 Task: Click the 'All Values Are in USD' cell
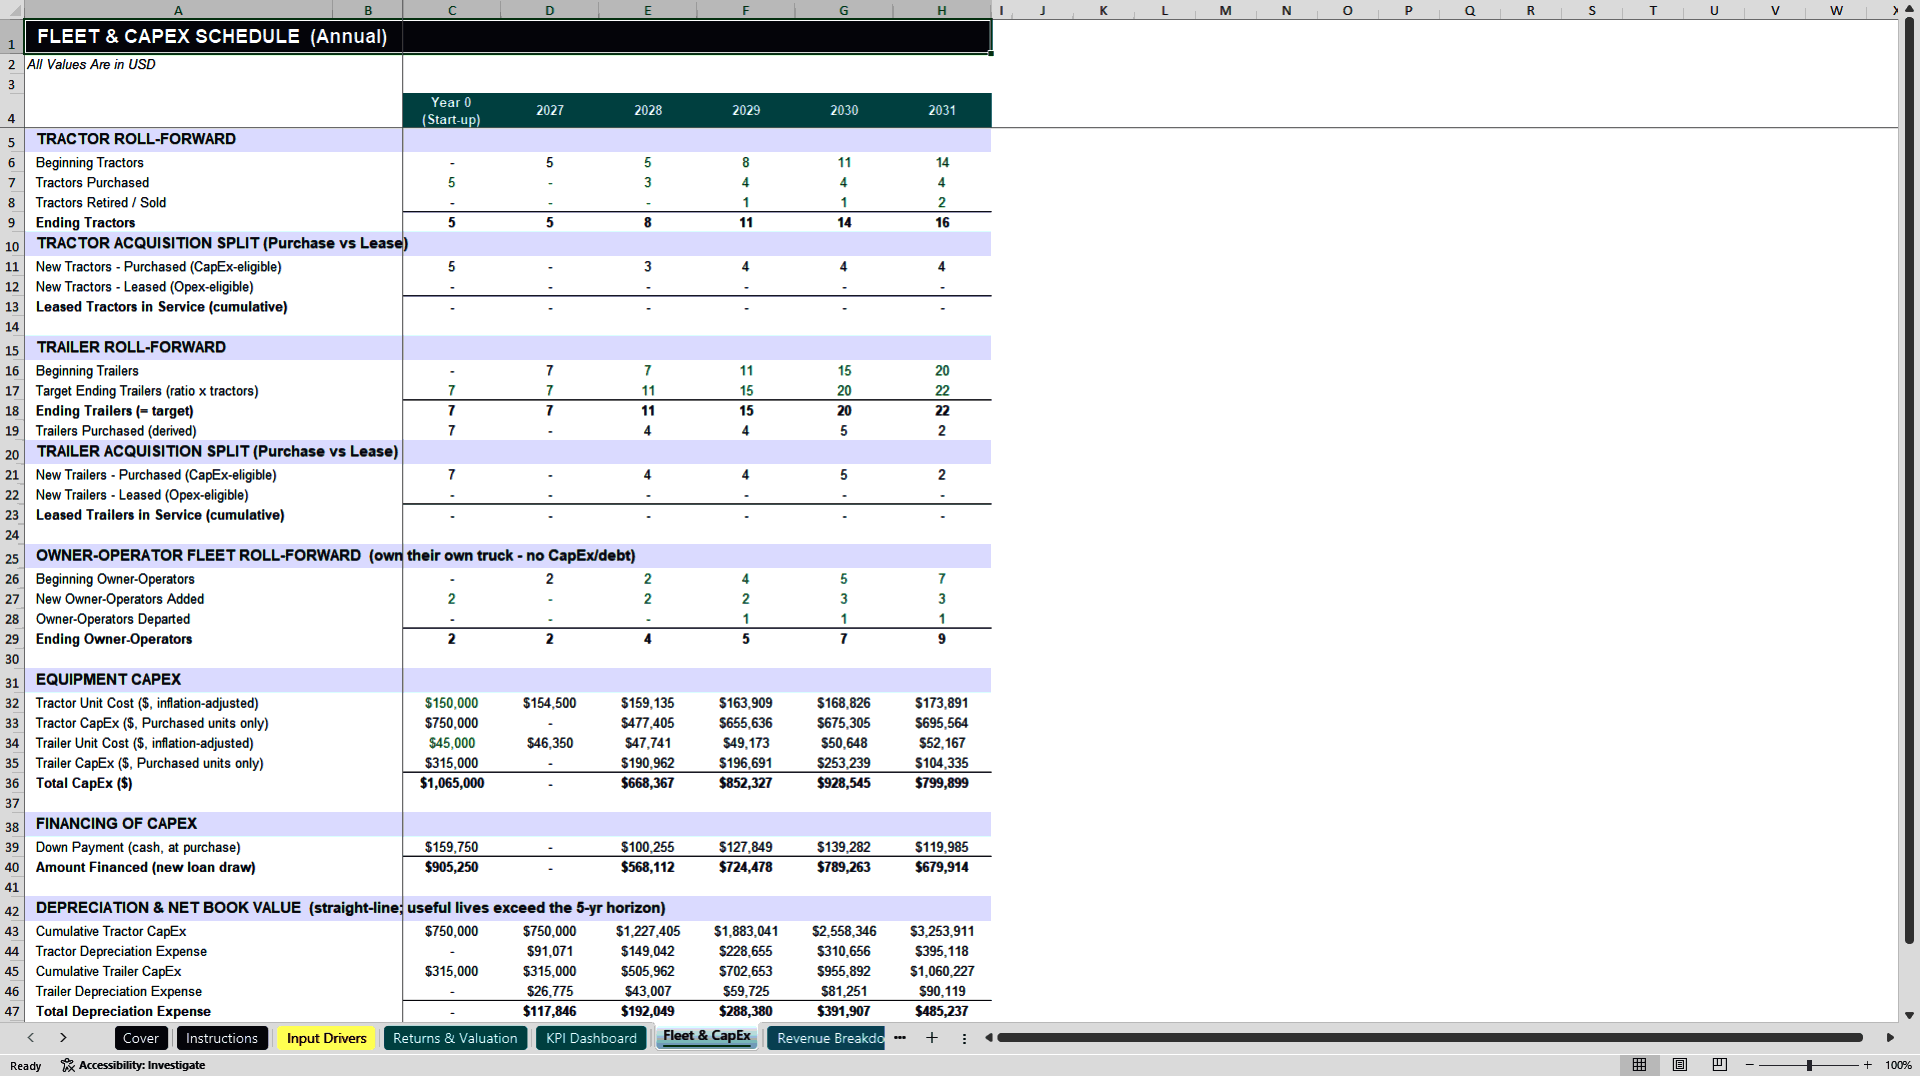coord(92,64)
